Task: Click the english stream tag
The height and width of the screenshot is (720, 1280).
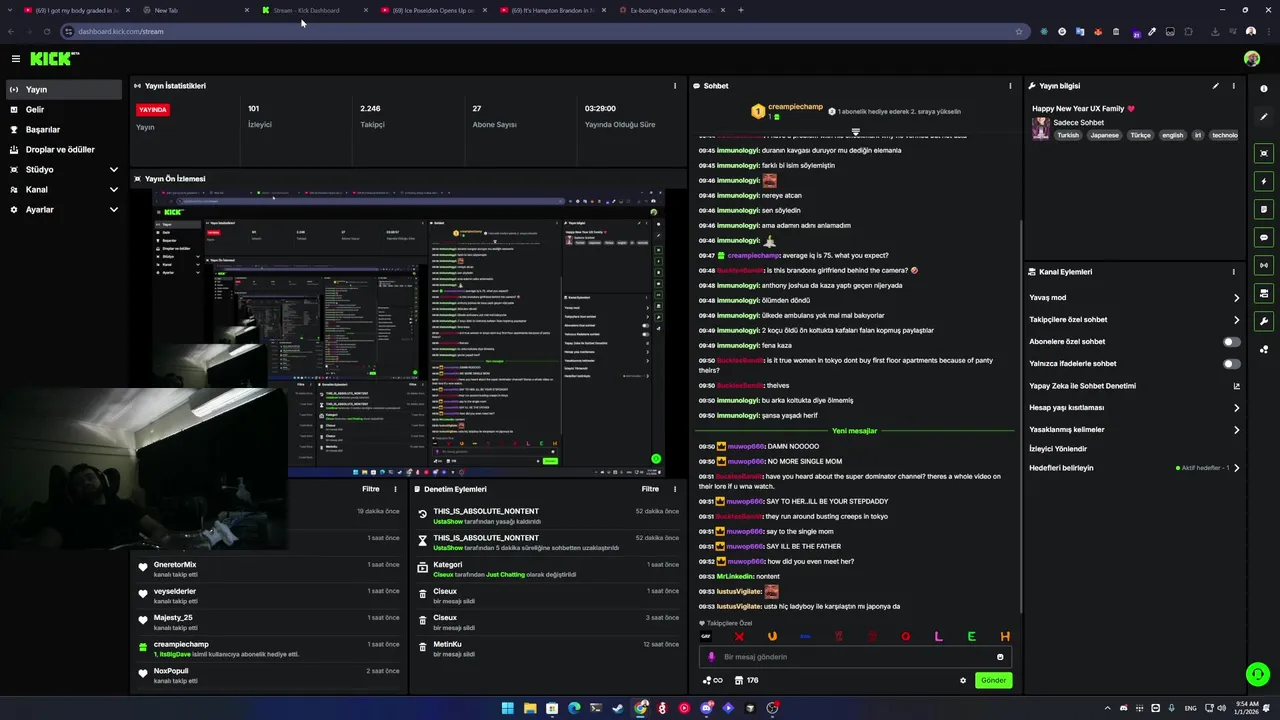Action: pos(1172,135)
